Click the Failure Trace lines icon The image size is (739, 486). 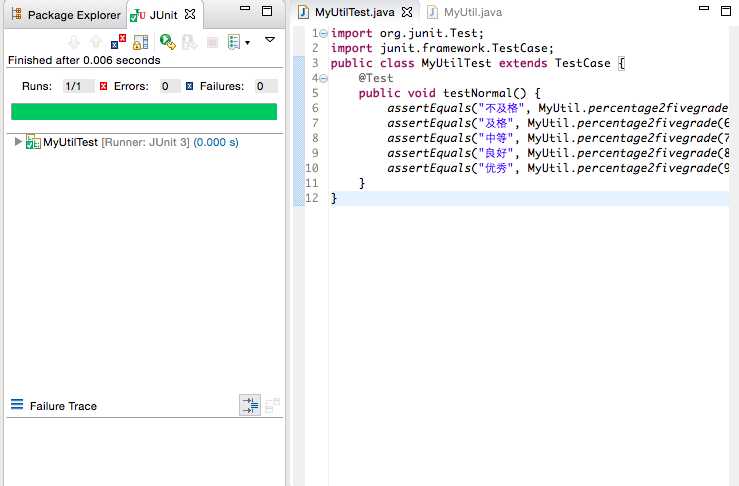click(x=17, y=404)
